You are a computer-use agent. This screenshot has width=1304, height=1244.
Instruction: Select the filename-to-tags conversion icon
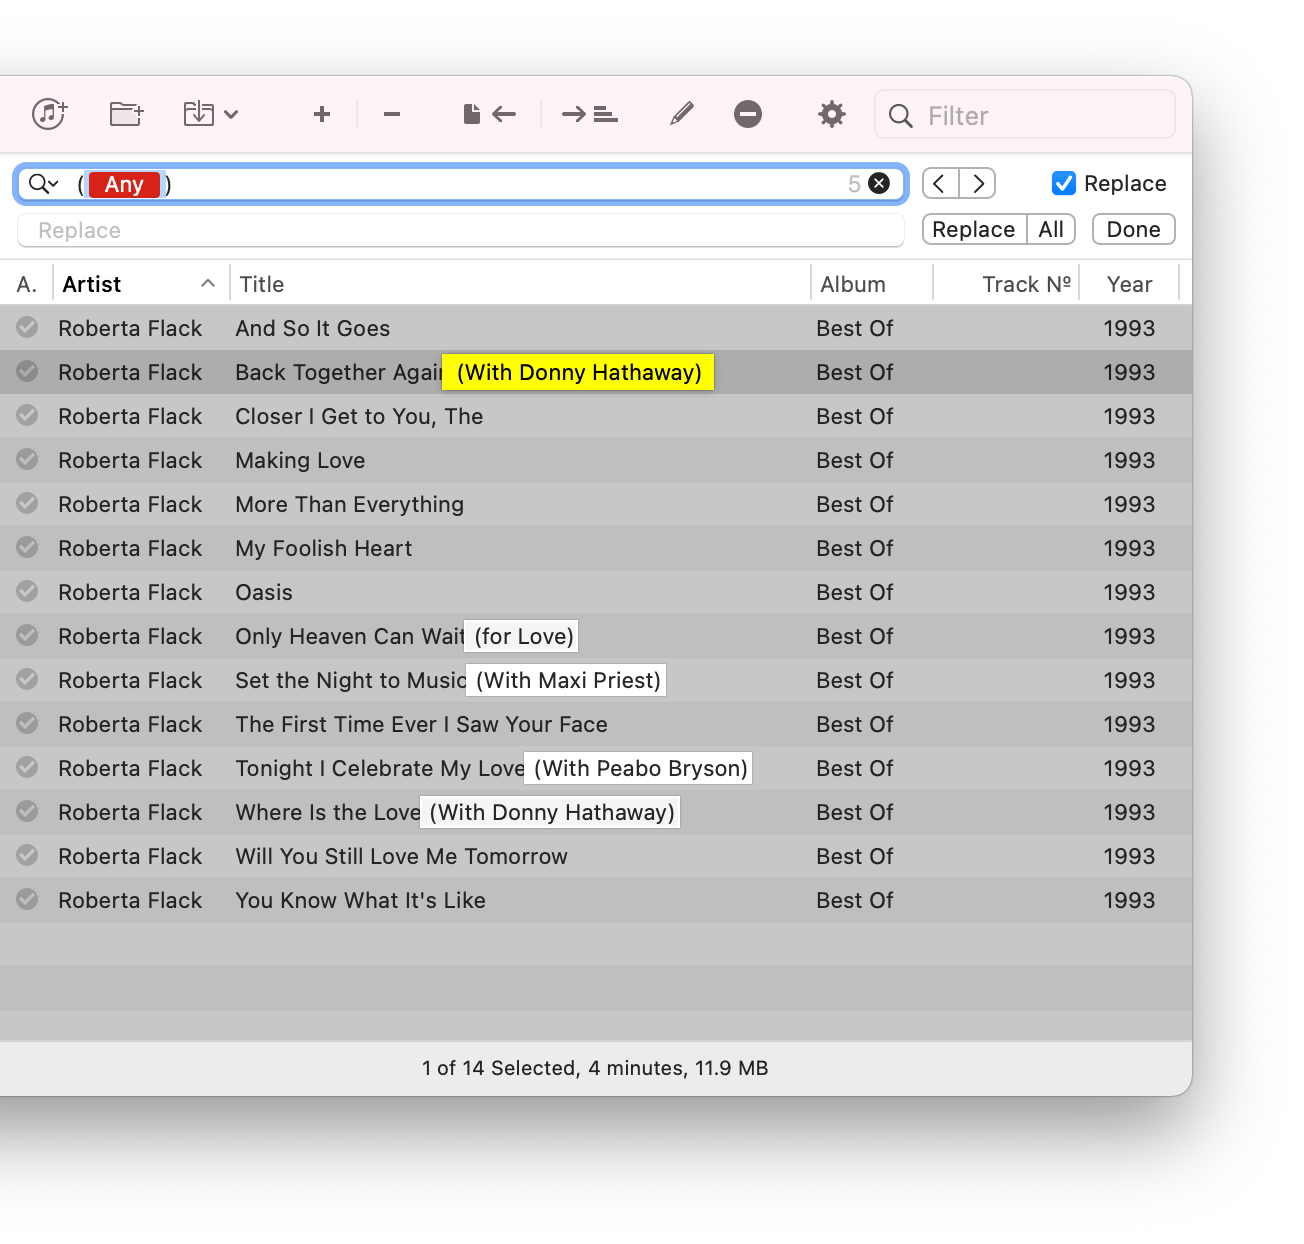tap(590, 114)
